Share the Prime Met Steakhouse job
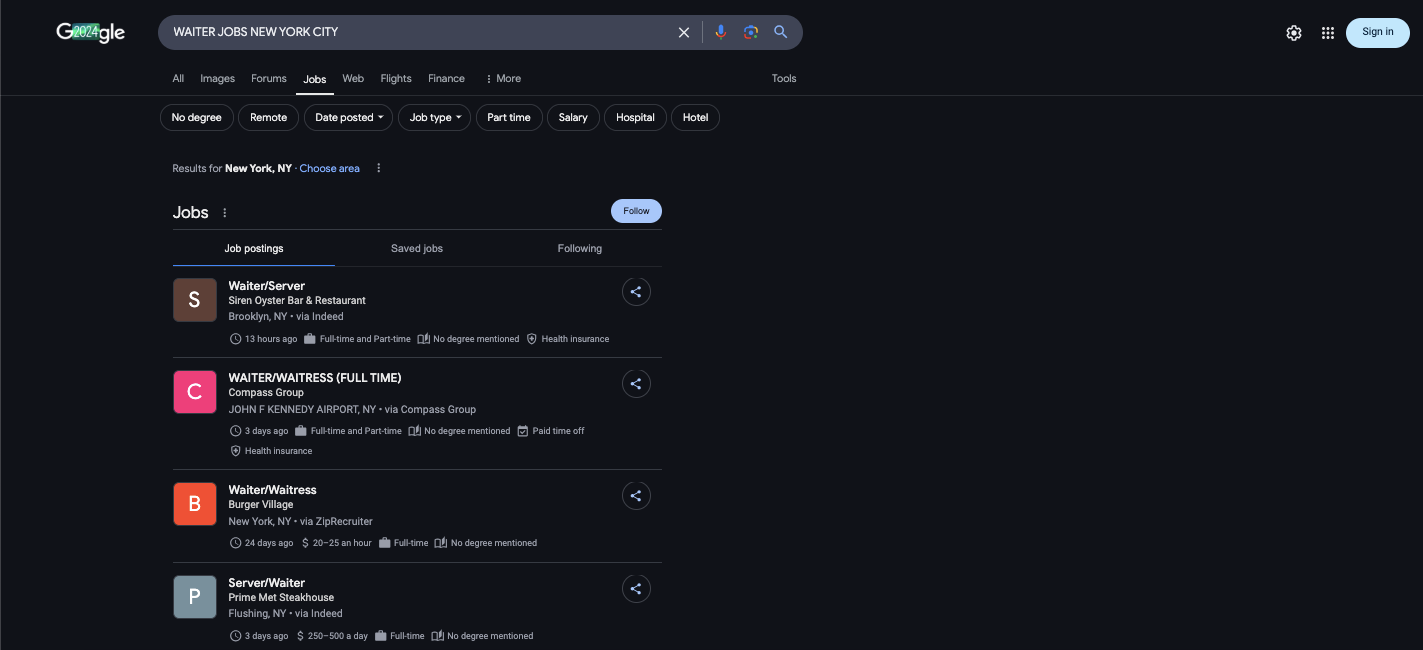1423x650 pixels. [x=636, y=589]
